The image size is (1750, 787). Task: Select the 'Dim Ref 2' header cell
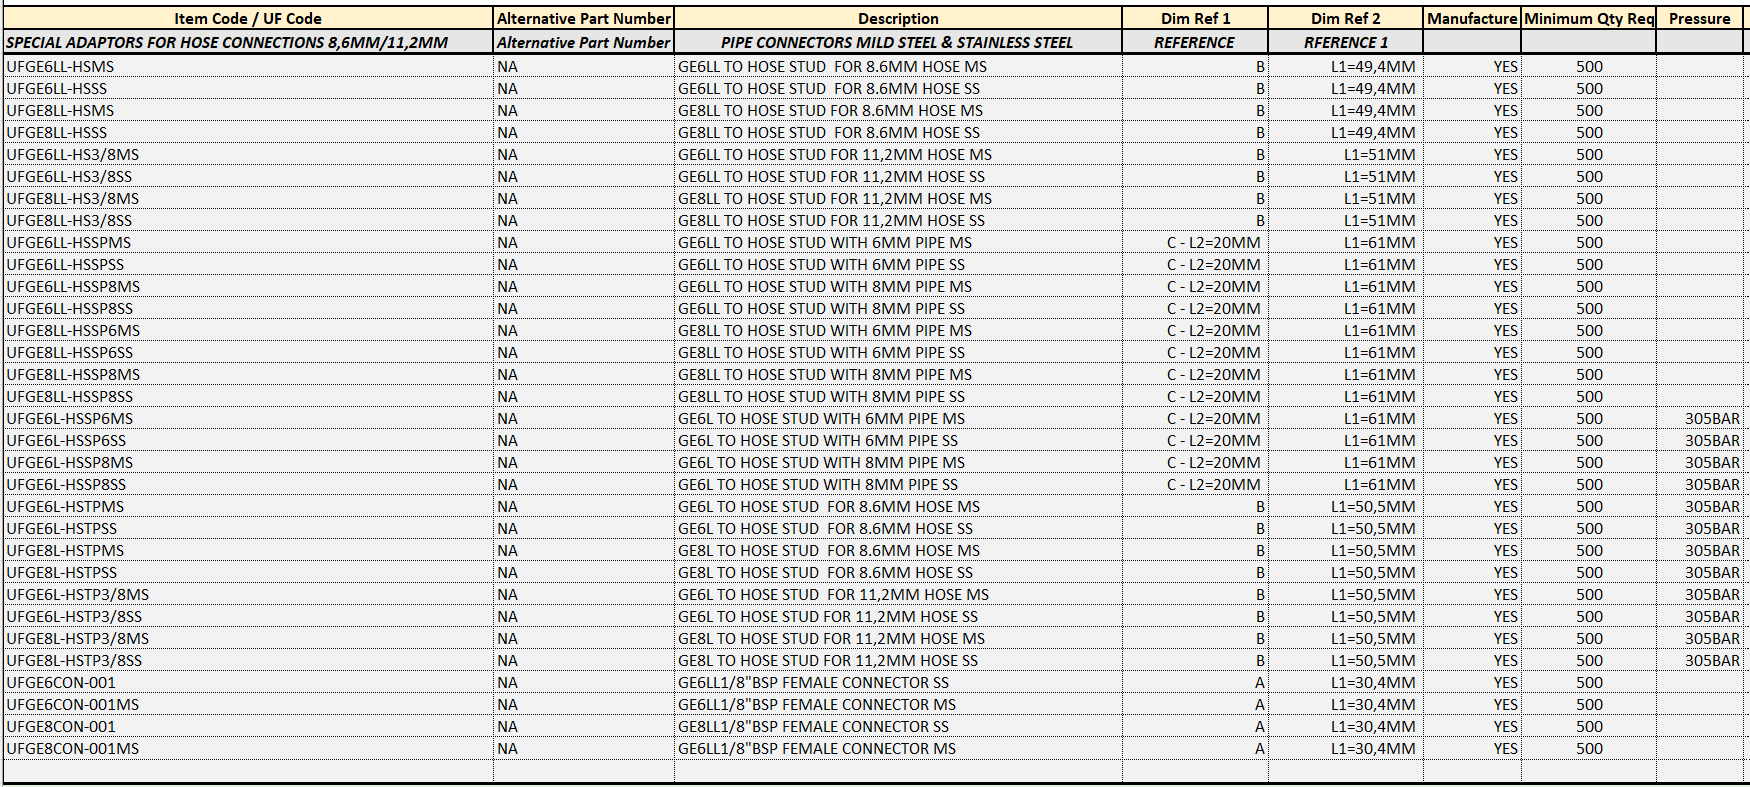point(1345,18)
